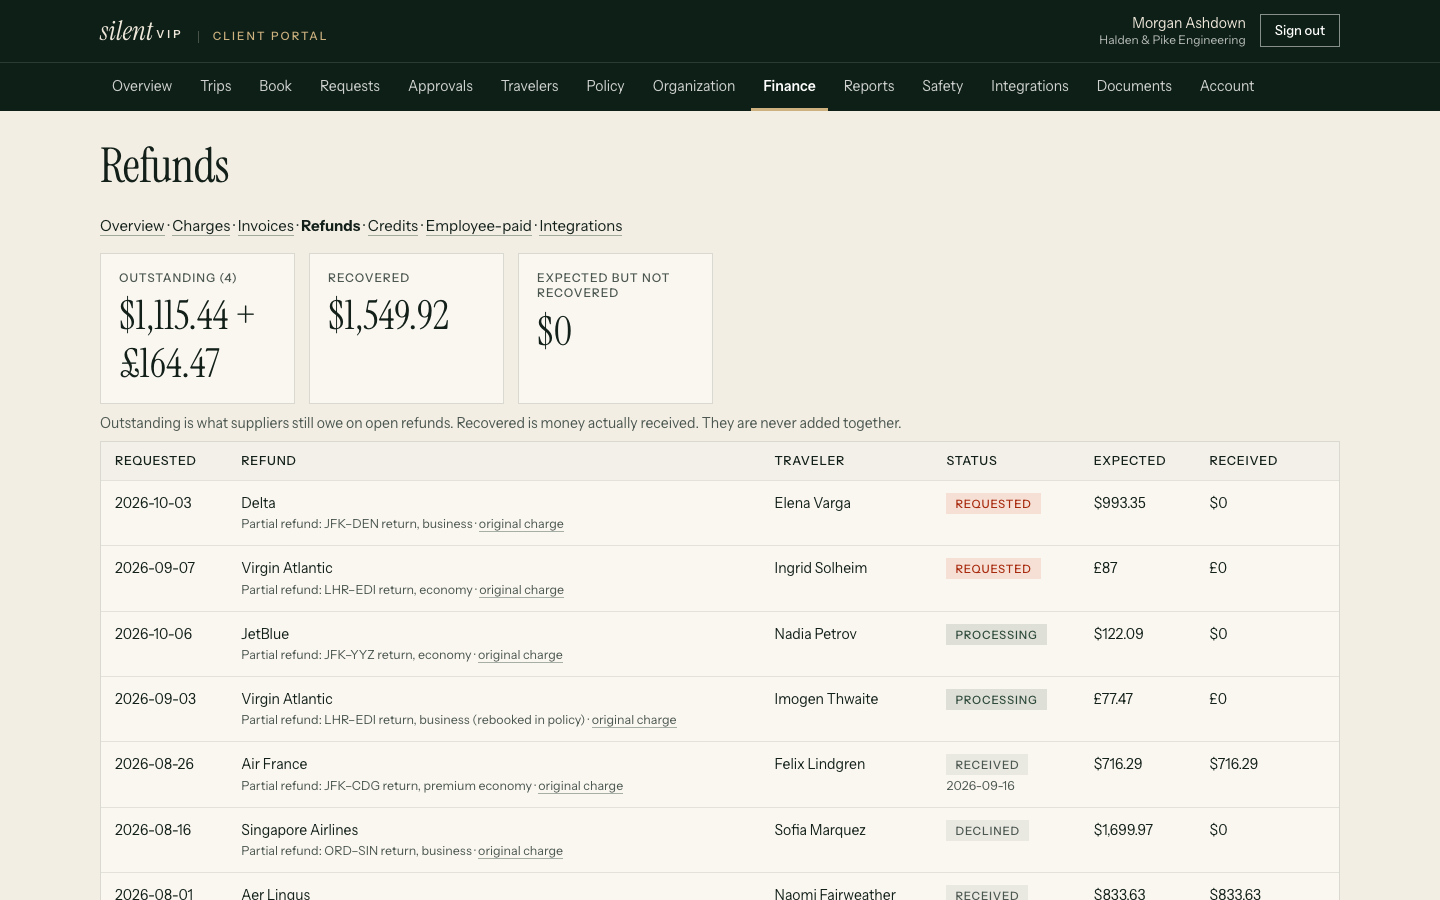Viewport: 1440px width, 900px height.
Task: Go to the Documents tab
Action: 1134,86
